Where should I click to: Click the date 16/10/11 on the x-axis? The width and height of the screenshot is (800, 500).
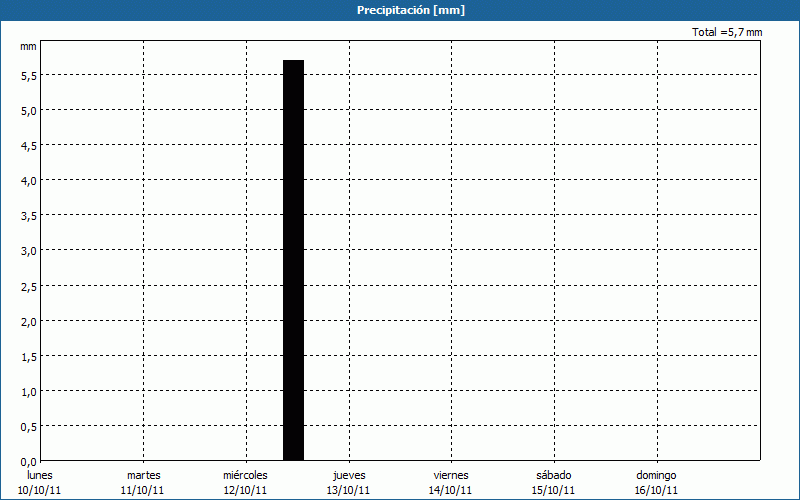click(656, 490)
